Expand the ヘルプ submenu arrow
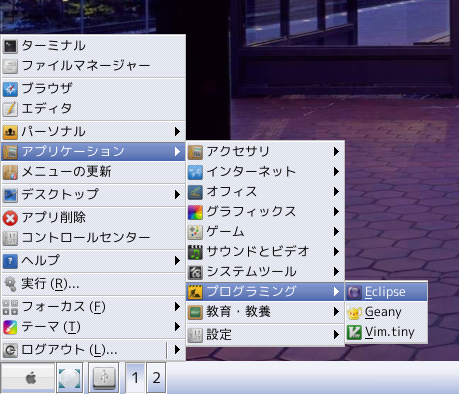 tap(177, 260)
